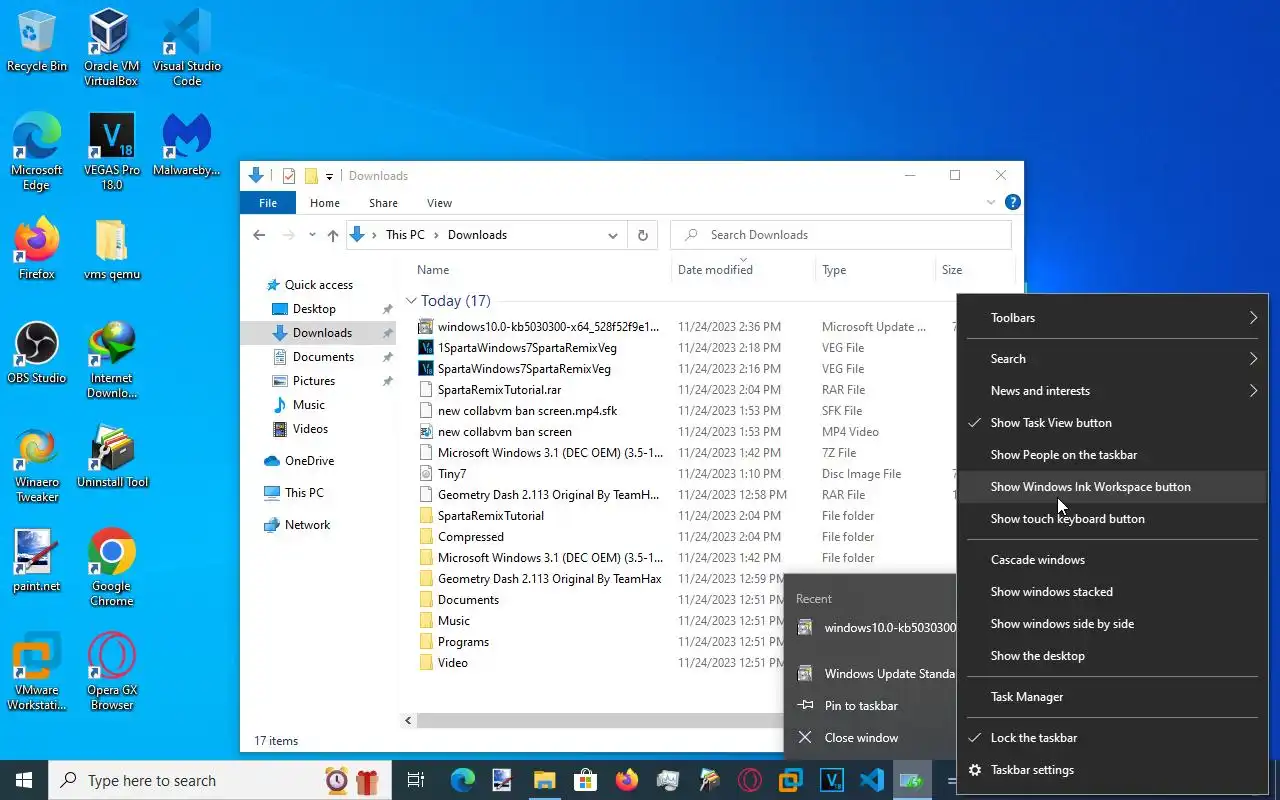Select the paint.net desktop shortcut
1280x800 pixels.
click(37, 561)
